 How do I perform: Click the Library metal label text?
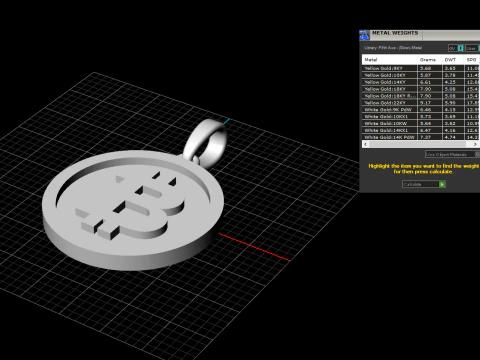(393, 48)
